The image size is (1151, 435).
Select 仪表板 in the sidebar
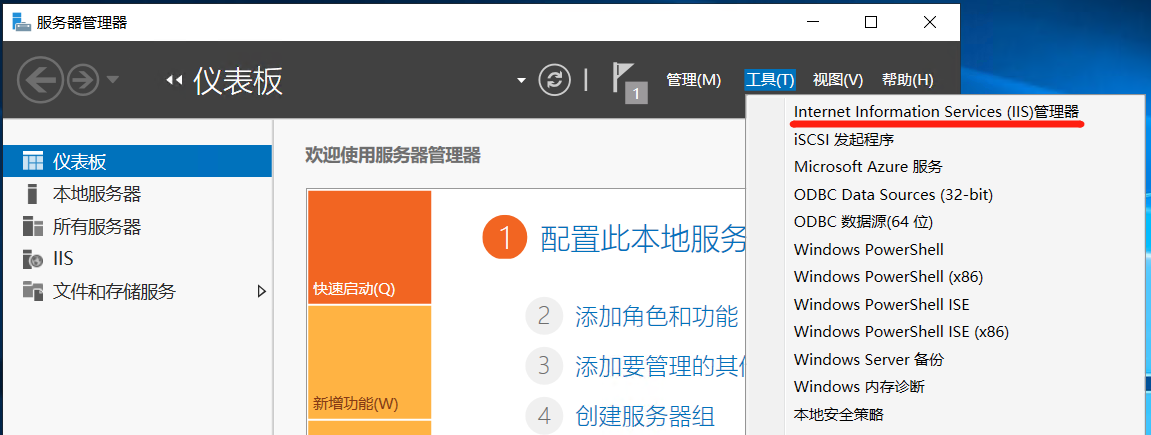pos(137,161)
